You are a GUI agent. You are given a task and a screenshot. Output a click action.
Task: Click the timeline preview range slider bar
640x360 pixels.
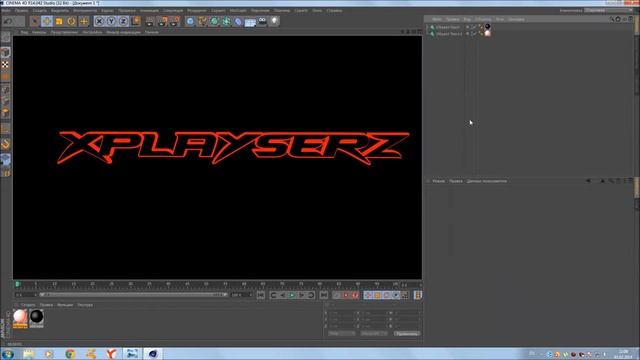point(133,294)
